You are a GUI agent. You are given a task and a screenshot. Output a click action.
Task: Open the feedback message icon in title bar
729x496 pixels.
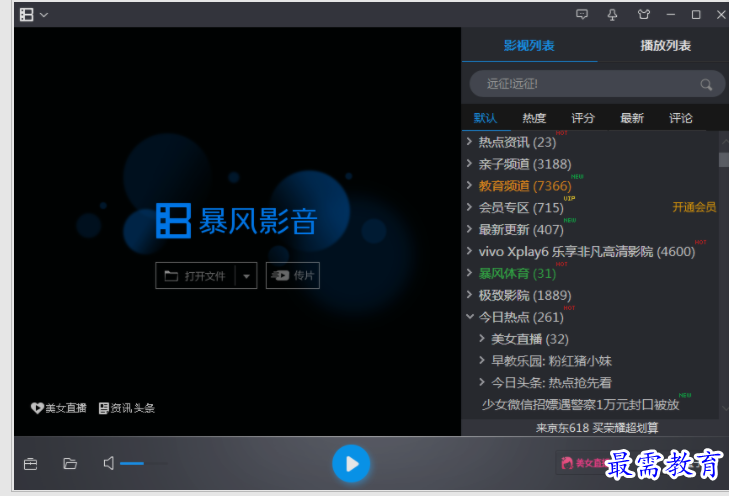[582, 14]
